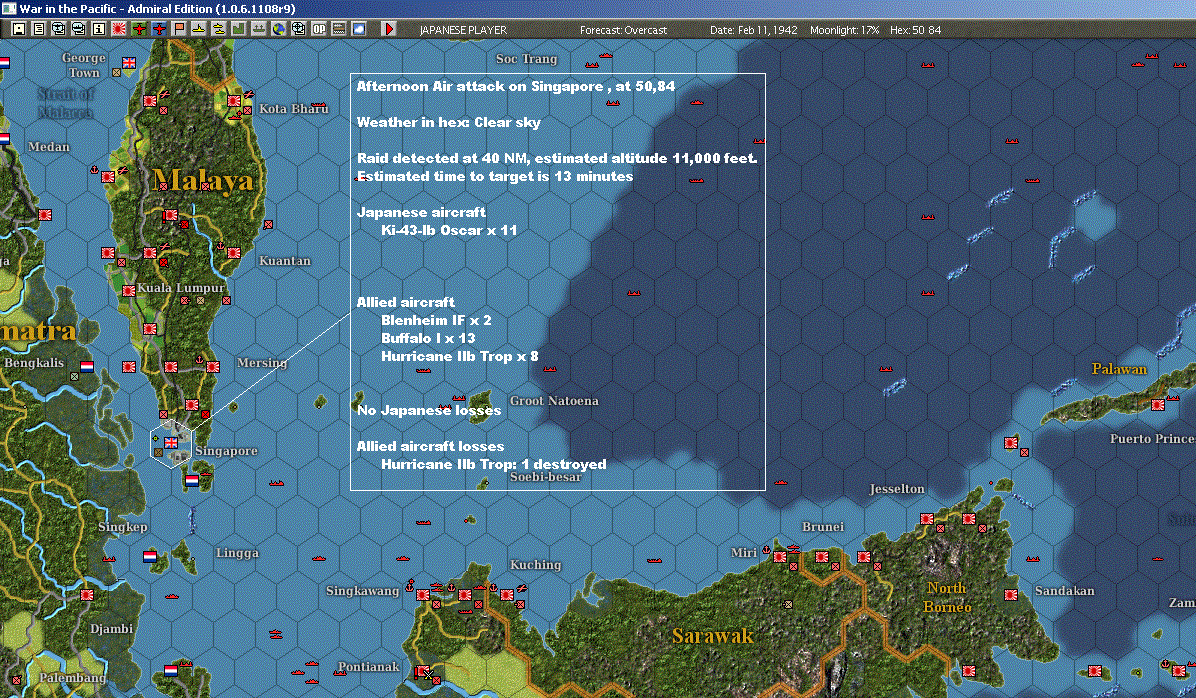
Task: Open the document list toolbar icon
Action: [39, 29]
